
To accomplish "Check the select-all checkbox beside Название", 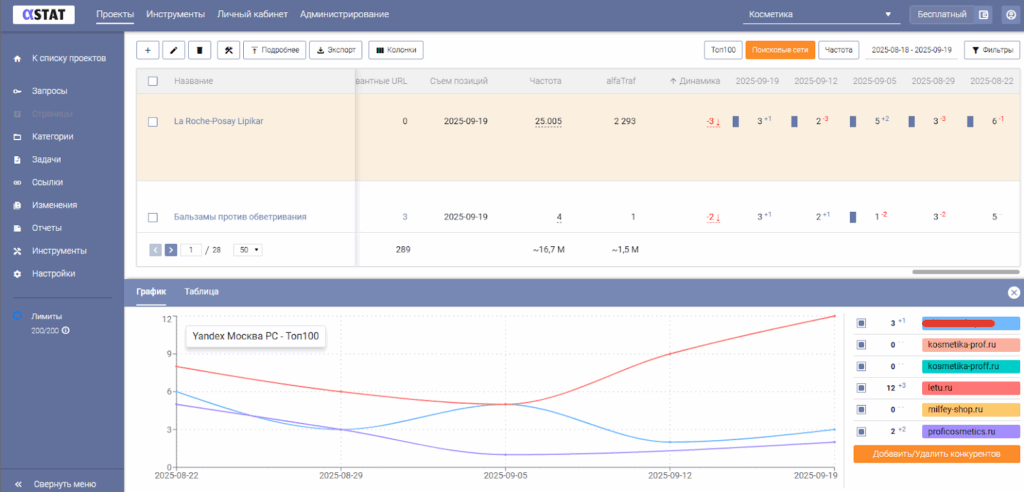I will pyautogui.click(x=153, y=81).
